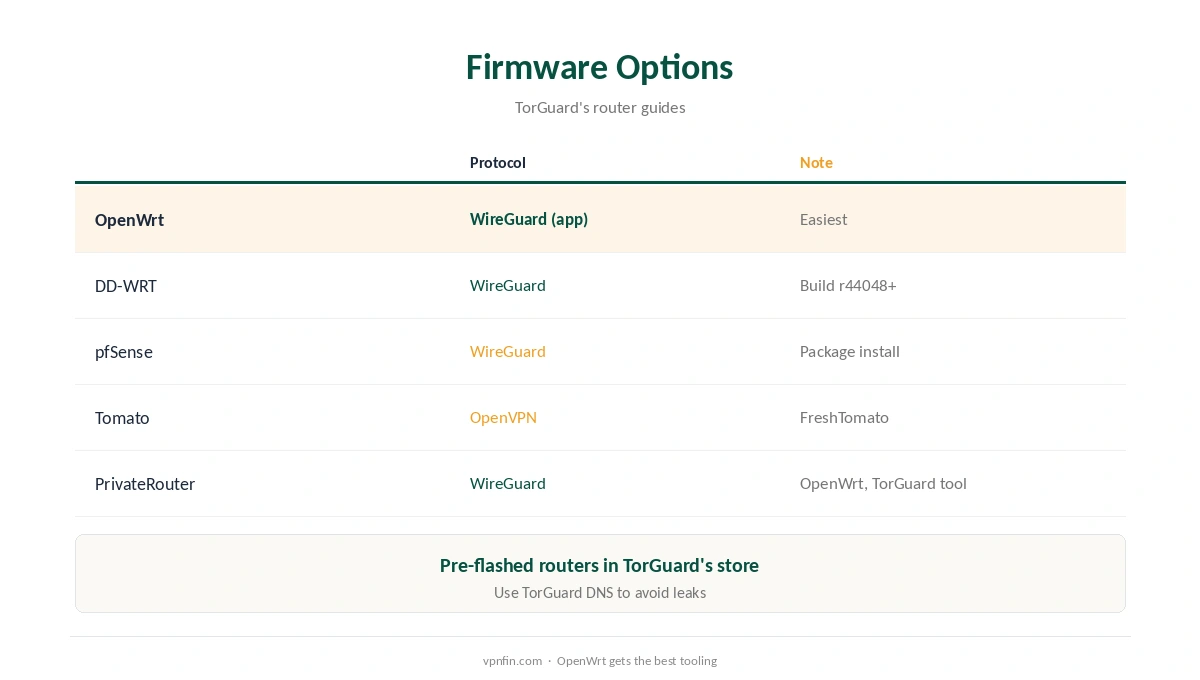1200x680 pixels.
Task: Click WireGuard (app) in the OpenWrt row
Action: 529,219
